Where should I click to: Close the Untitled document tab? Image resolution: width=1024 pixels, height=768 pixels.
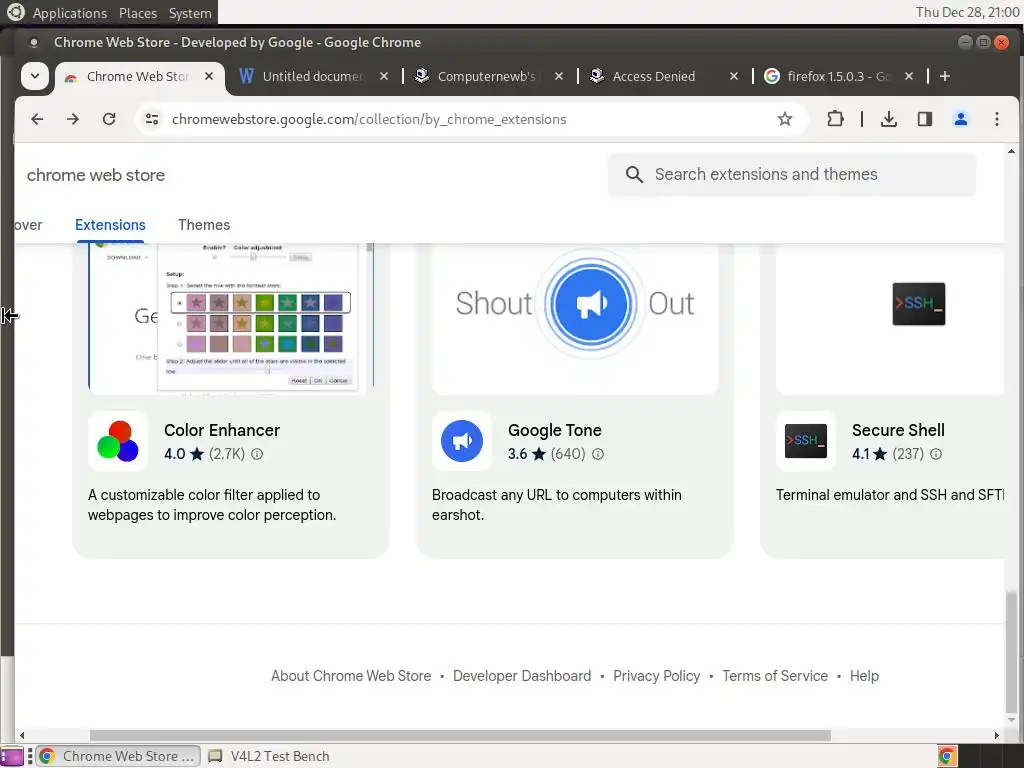384,76
